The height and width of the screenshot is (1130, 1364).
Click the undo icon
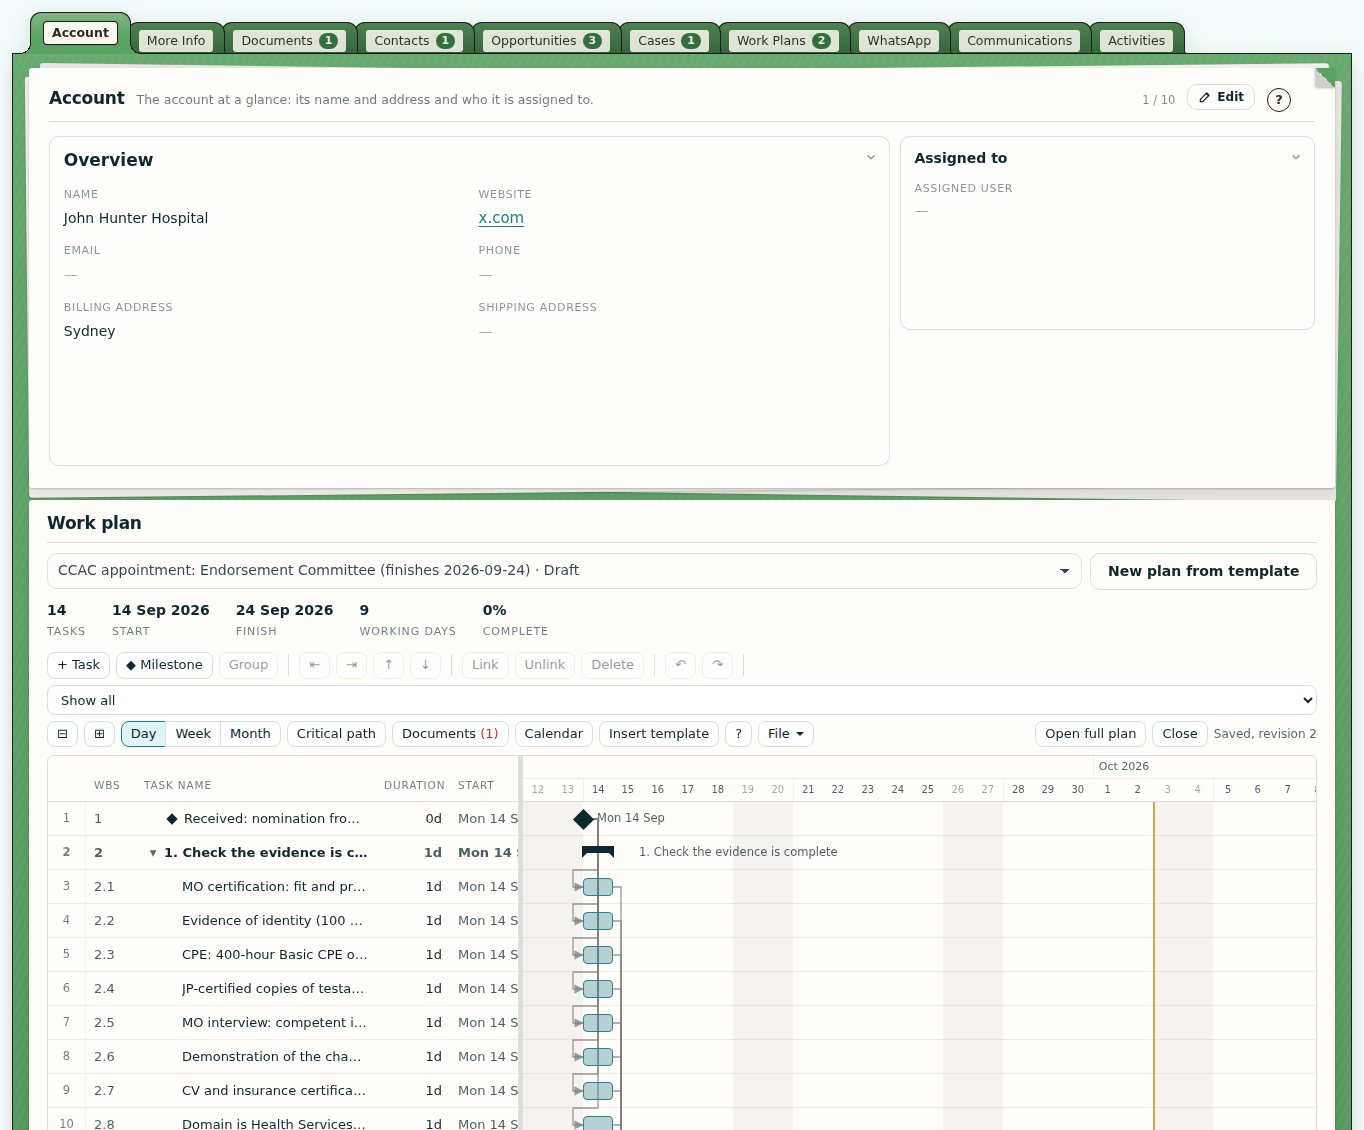coord(680,665)
